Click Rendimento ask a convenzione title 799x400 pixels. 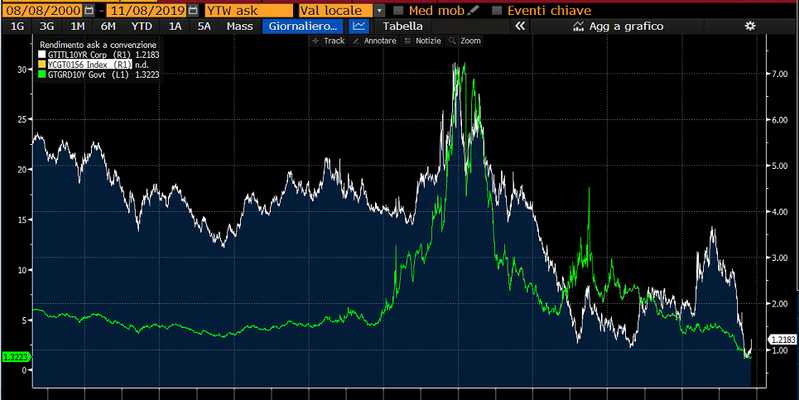(98, 45)
